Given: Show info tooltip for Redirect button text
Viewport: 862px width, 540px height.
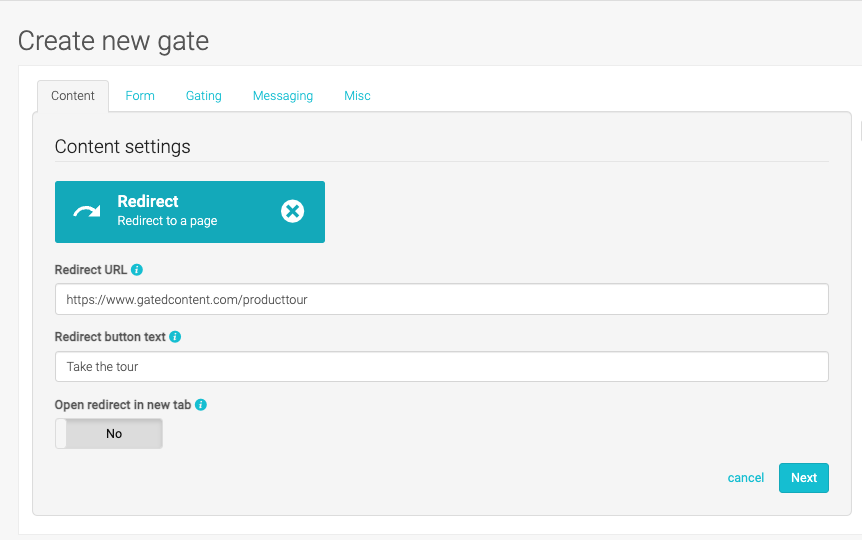Looking at the screenshot, I should tap(175, 337).
